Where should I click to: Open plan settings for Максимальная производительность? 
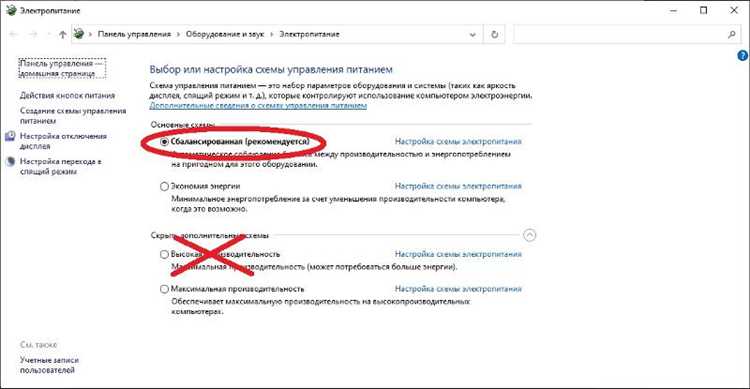pyautogui.click(x=458, y=289)
